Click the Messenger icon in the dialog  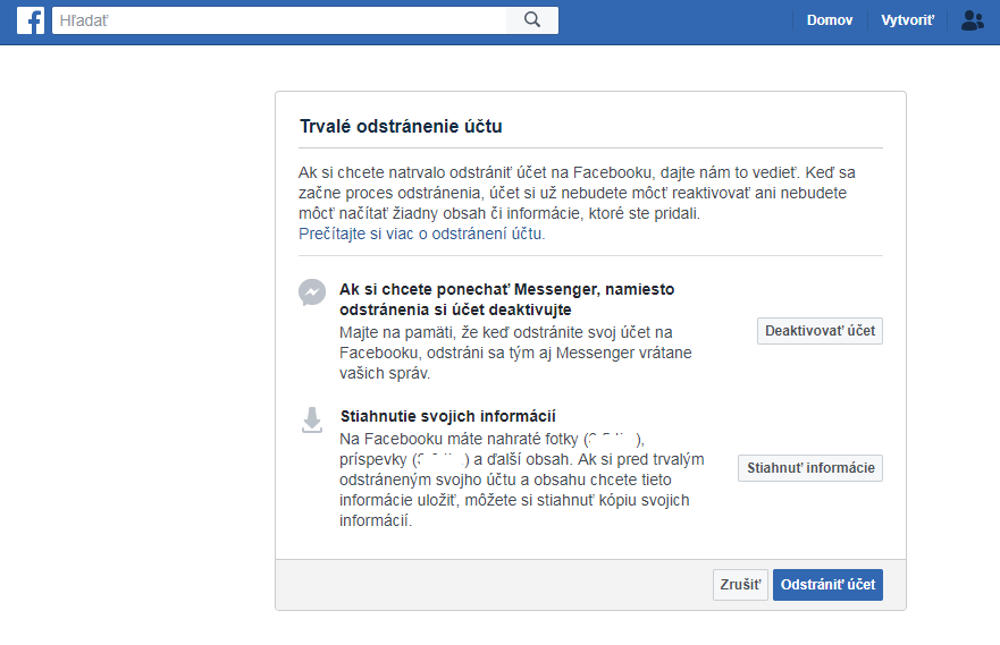312,293
